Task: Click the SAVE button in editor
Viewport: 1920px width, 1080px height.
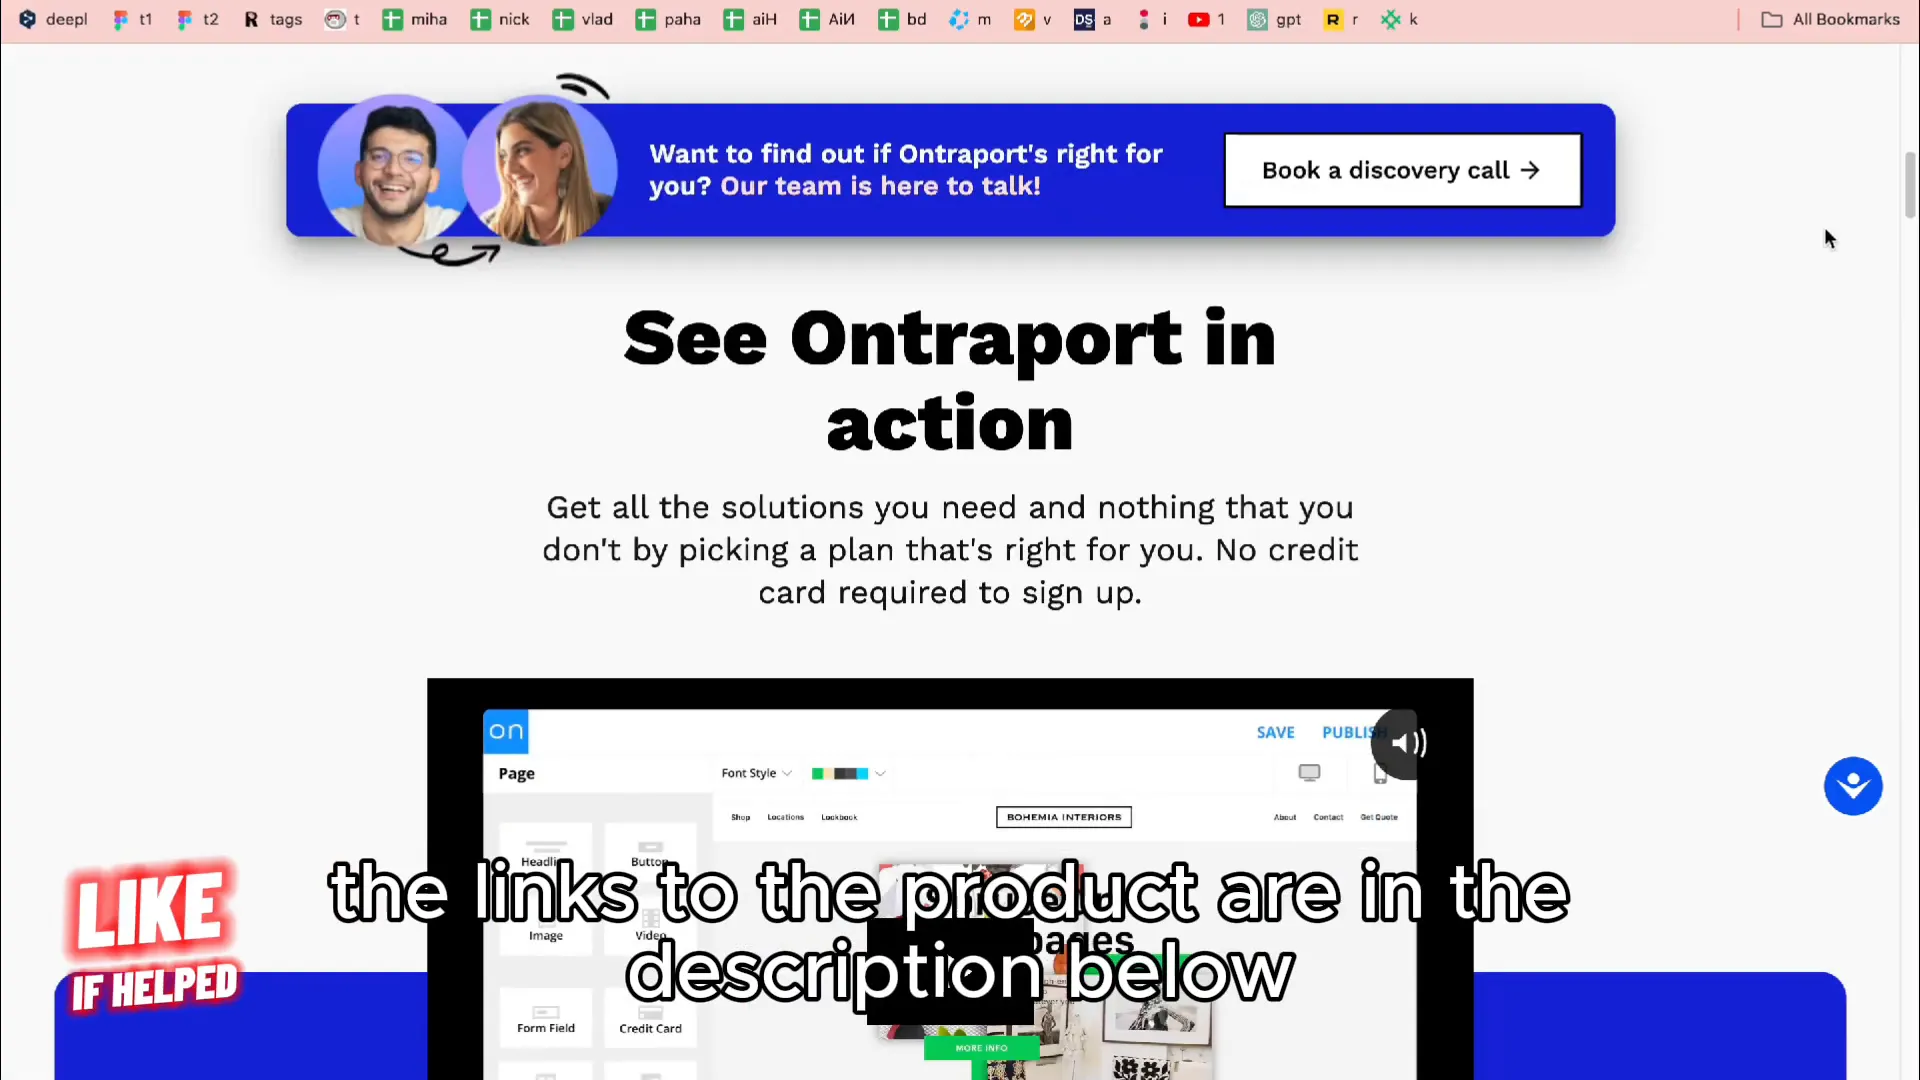Action: (1274, 732)
